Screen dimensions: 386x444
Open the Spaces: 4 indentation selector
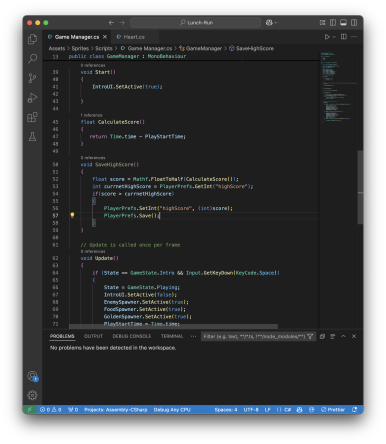(x=226, y=410)
